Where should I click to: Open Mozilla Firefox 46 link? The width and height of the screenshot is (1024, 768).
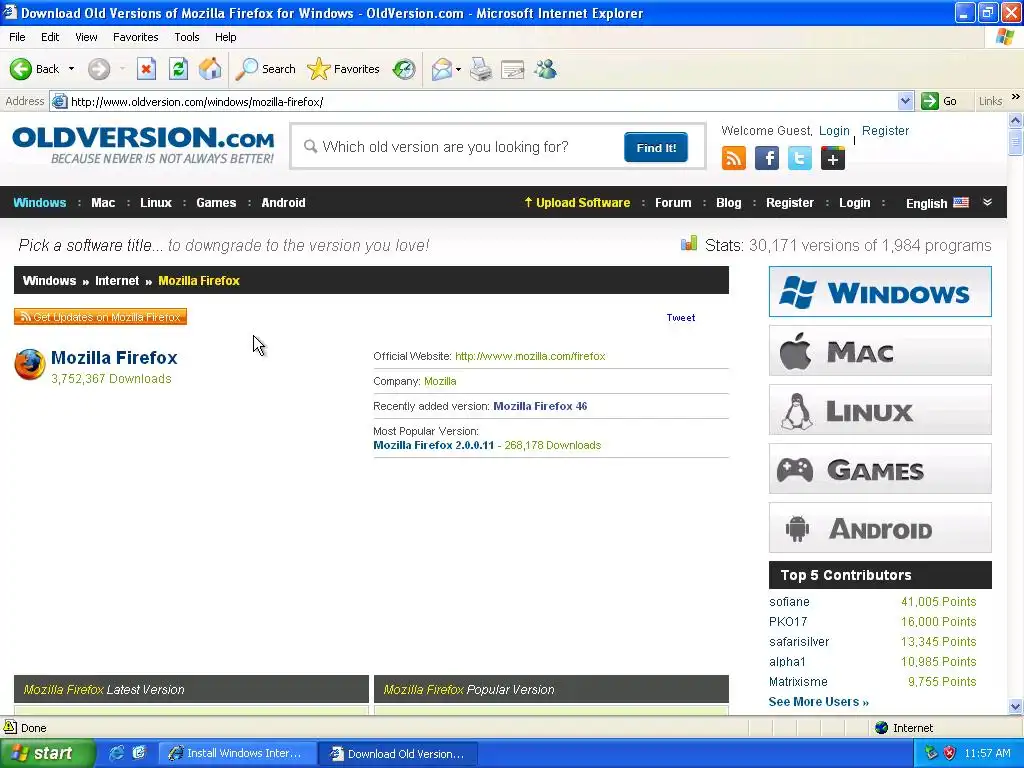pos(540,406)
